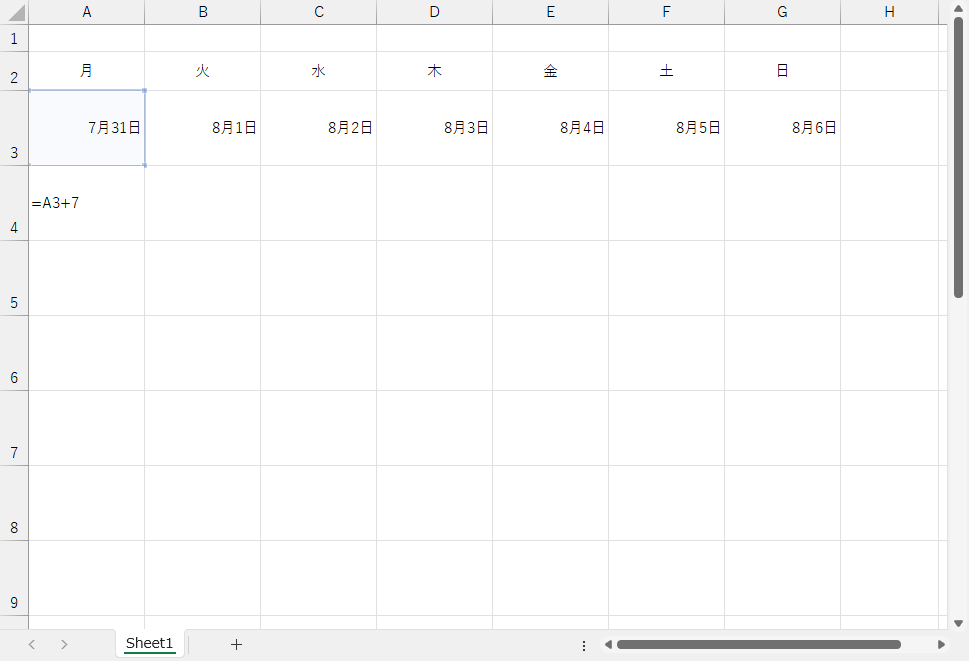Select cell containing 木
This screenshot has height=661, width=969.
click(x=434, y=71)
